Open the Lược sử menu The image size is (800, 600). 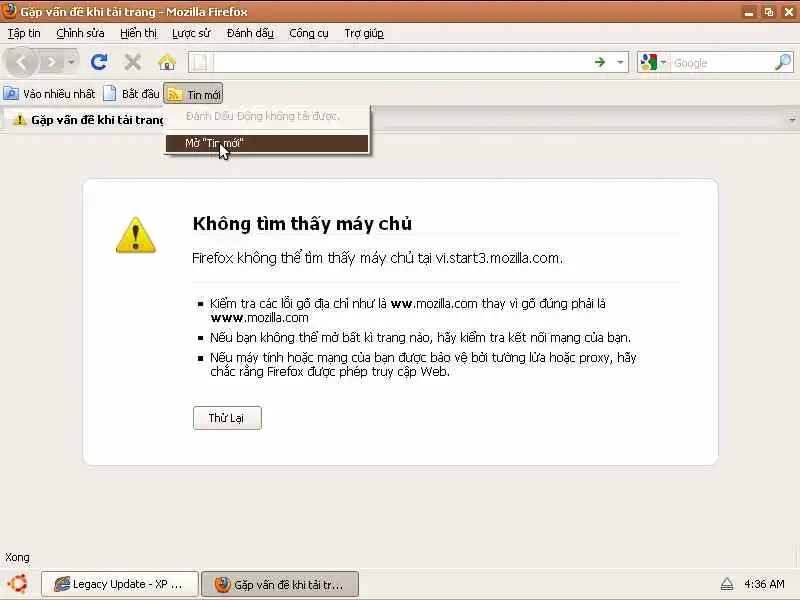(191, 33)
